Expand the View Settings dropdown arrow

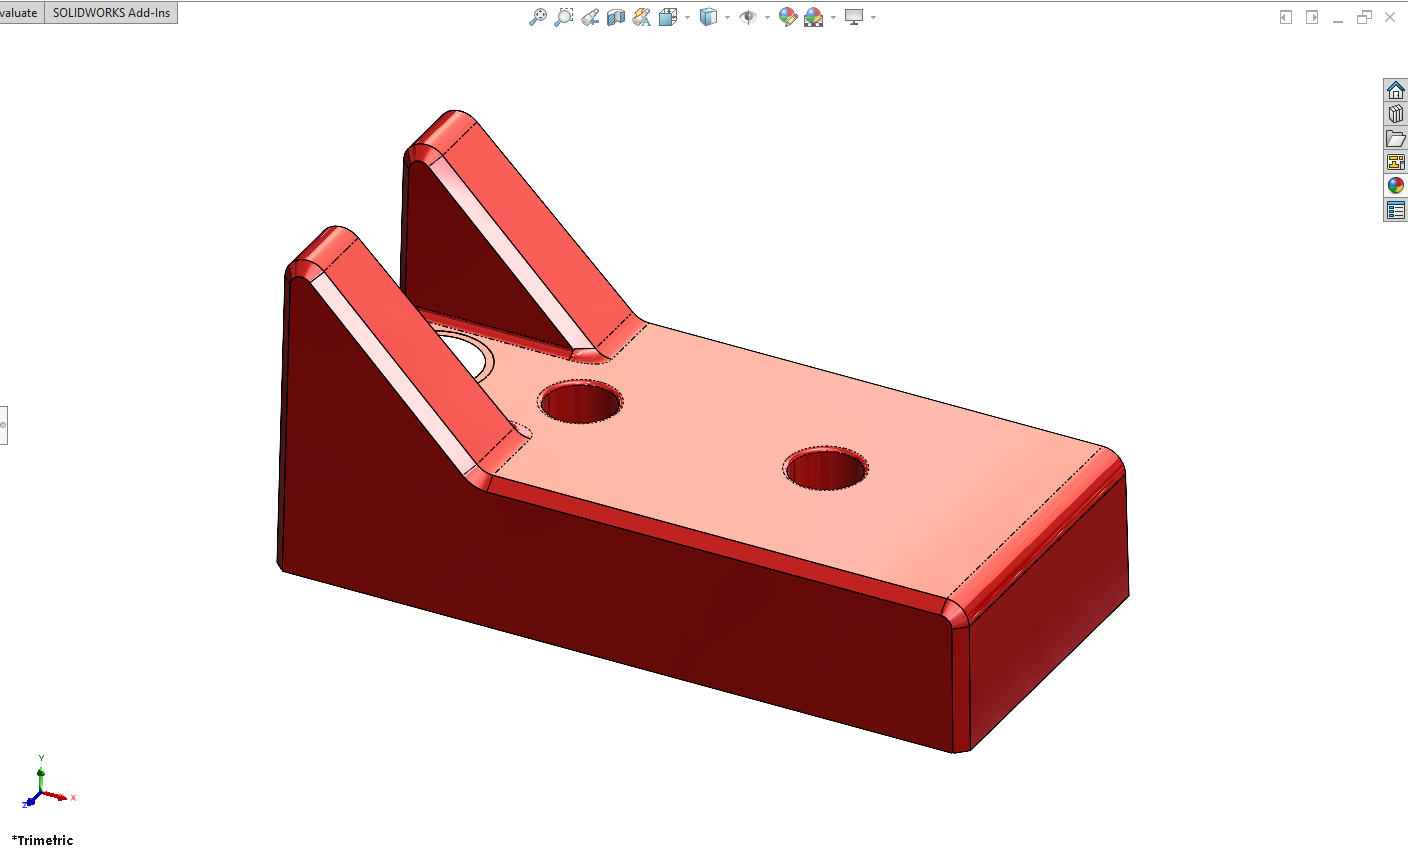[873, 18]
